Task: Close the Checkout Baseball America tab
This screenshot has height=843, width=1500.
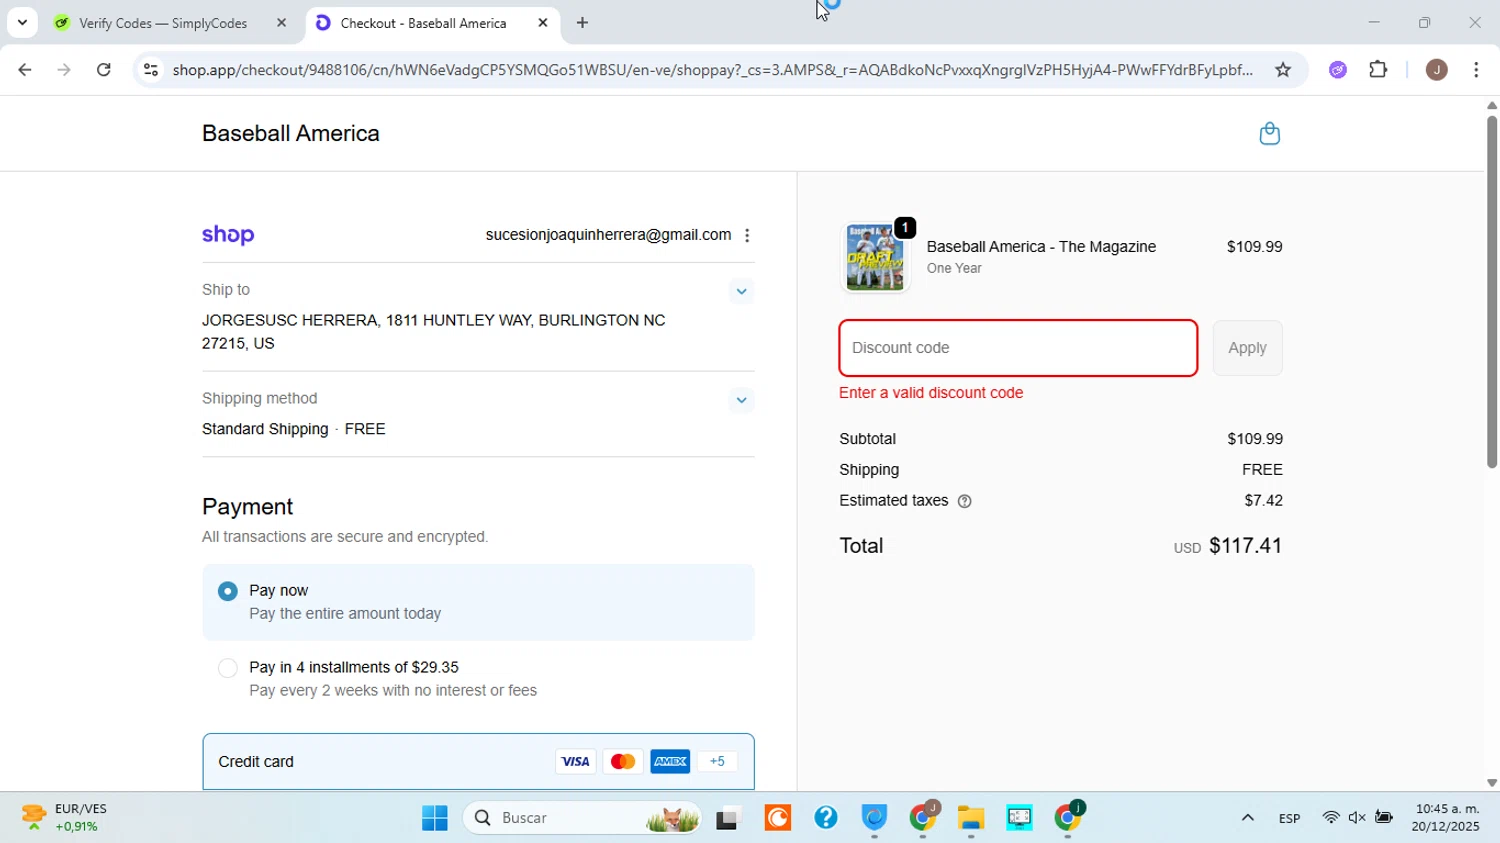Action: coord(543,23)
